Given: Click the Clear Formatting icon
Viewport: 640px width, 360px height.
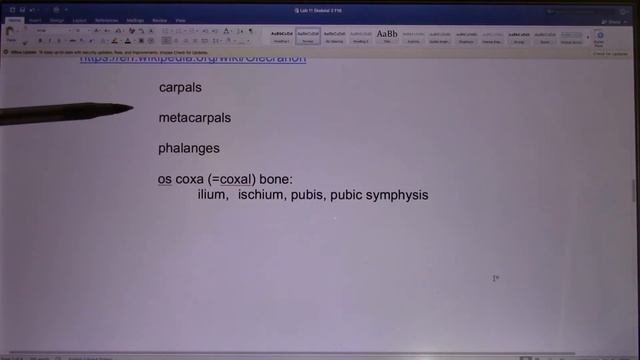Looking at the screenshot, I should (x=131, y=31).
